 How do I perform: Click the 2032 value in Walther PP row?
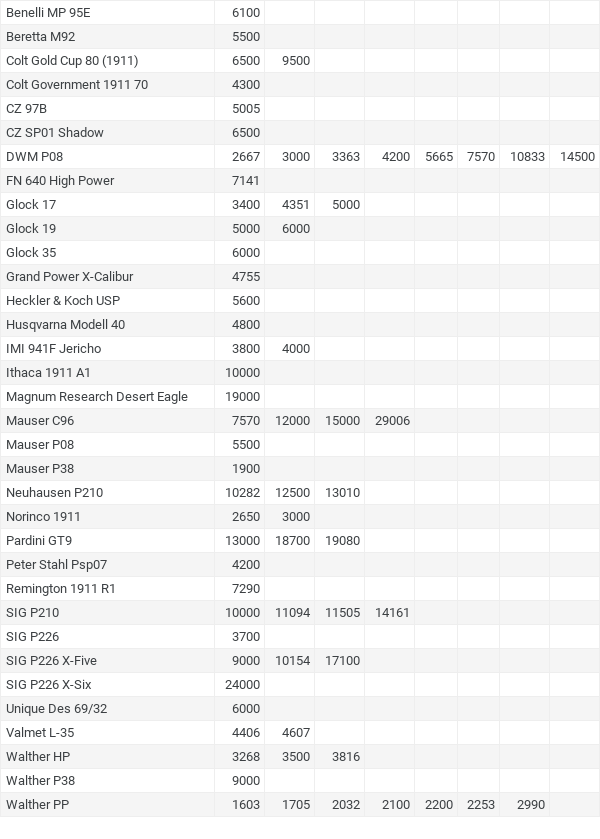tap(346, 805)
